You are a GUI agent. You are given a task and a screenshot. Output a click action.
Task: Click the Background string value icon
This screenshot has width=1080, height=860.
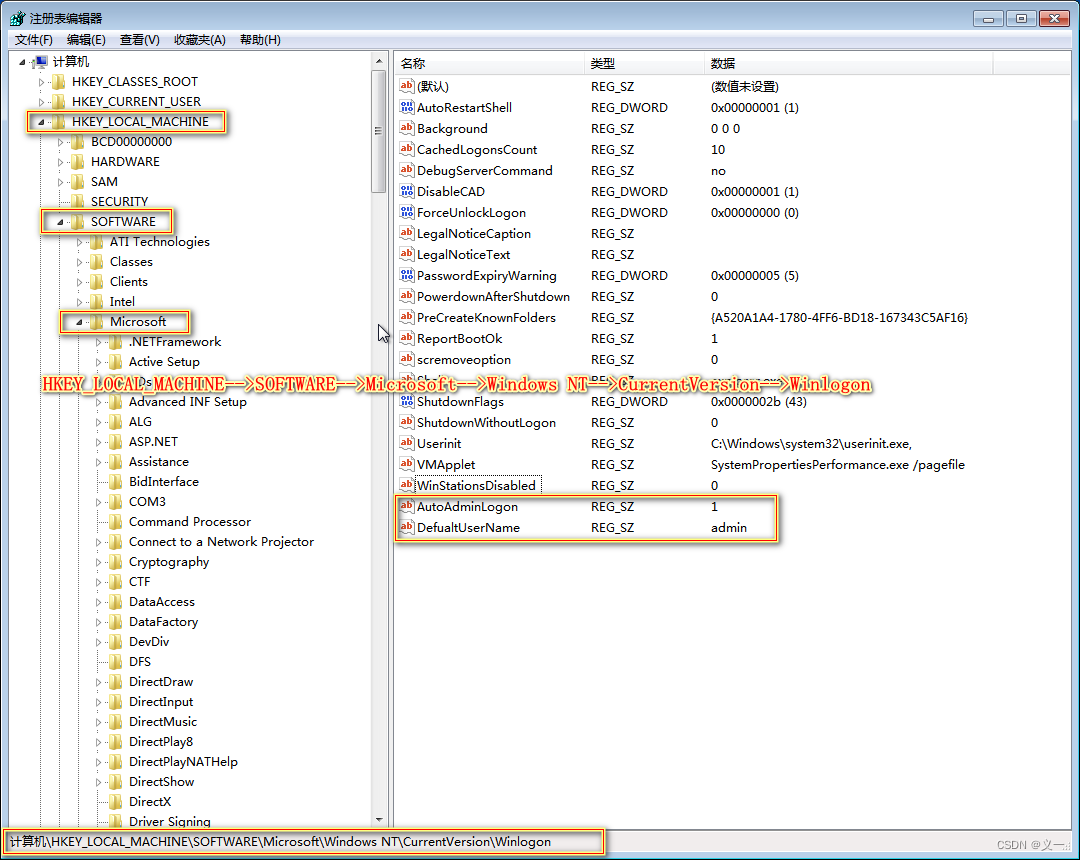406,128
